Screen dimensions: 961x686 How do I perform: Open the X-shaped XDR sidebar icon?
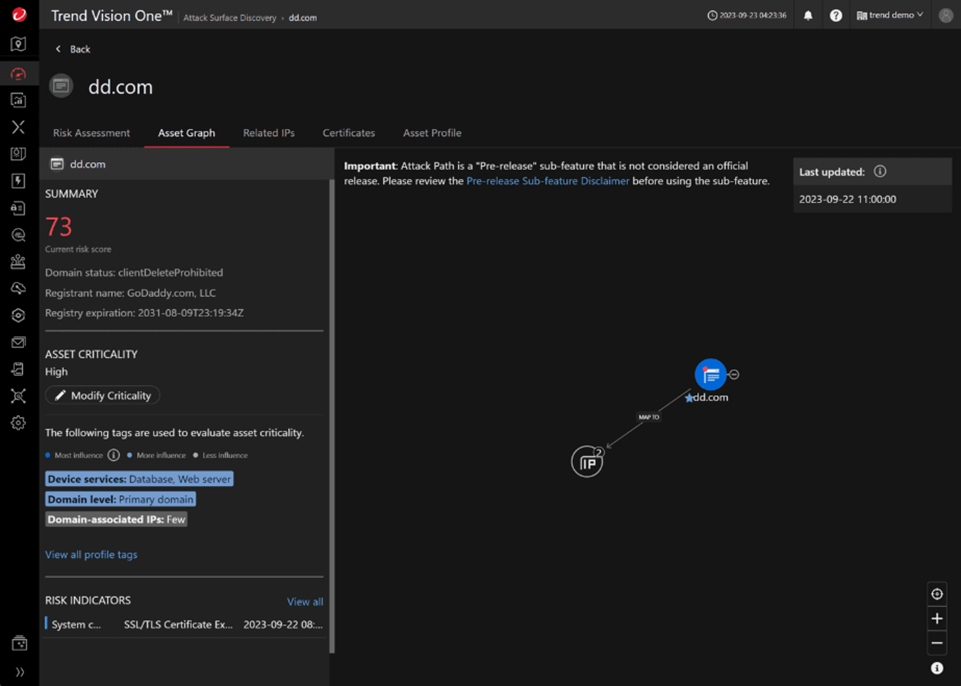pos(18,127)
